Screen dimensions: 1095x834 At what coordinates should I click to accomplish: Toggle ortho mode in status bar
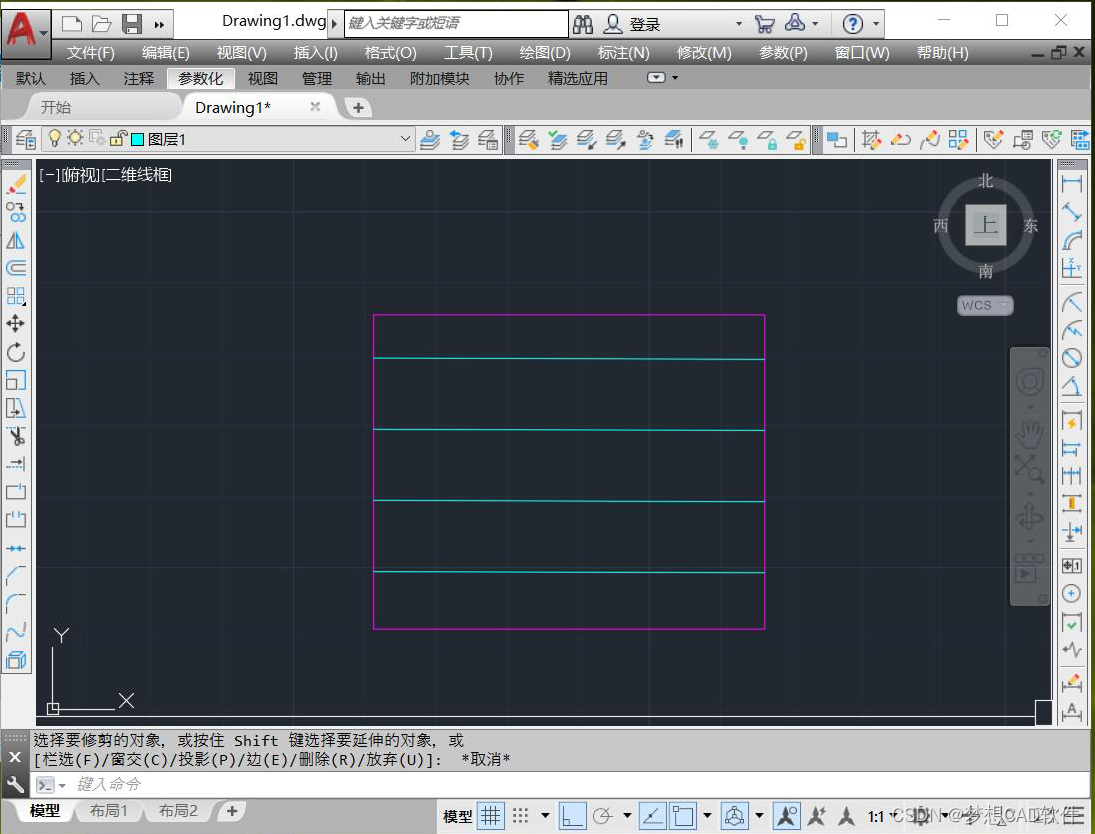click(x=573, y=816)
